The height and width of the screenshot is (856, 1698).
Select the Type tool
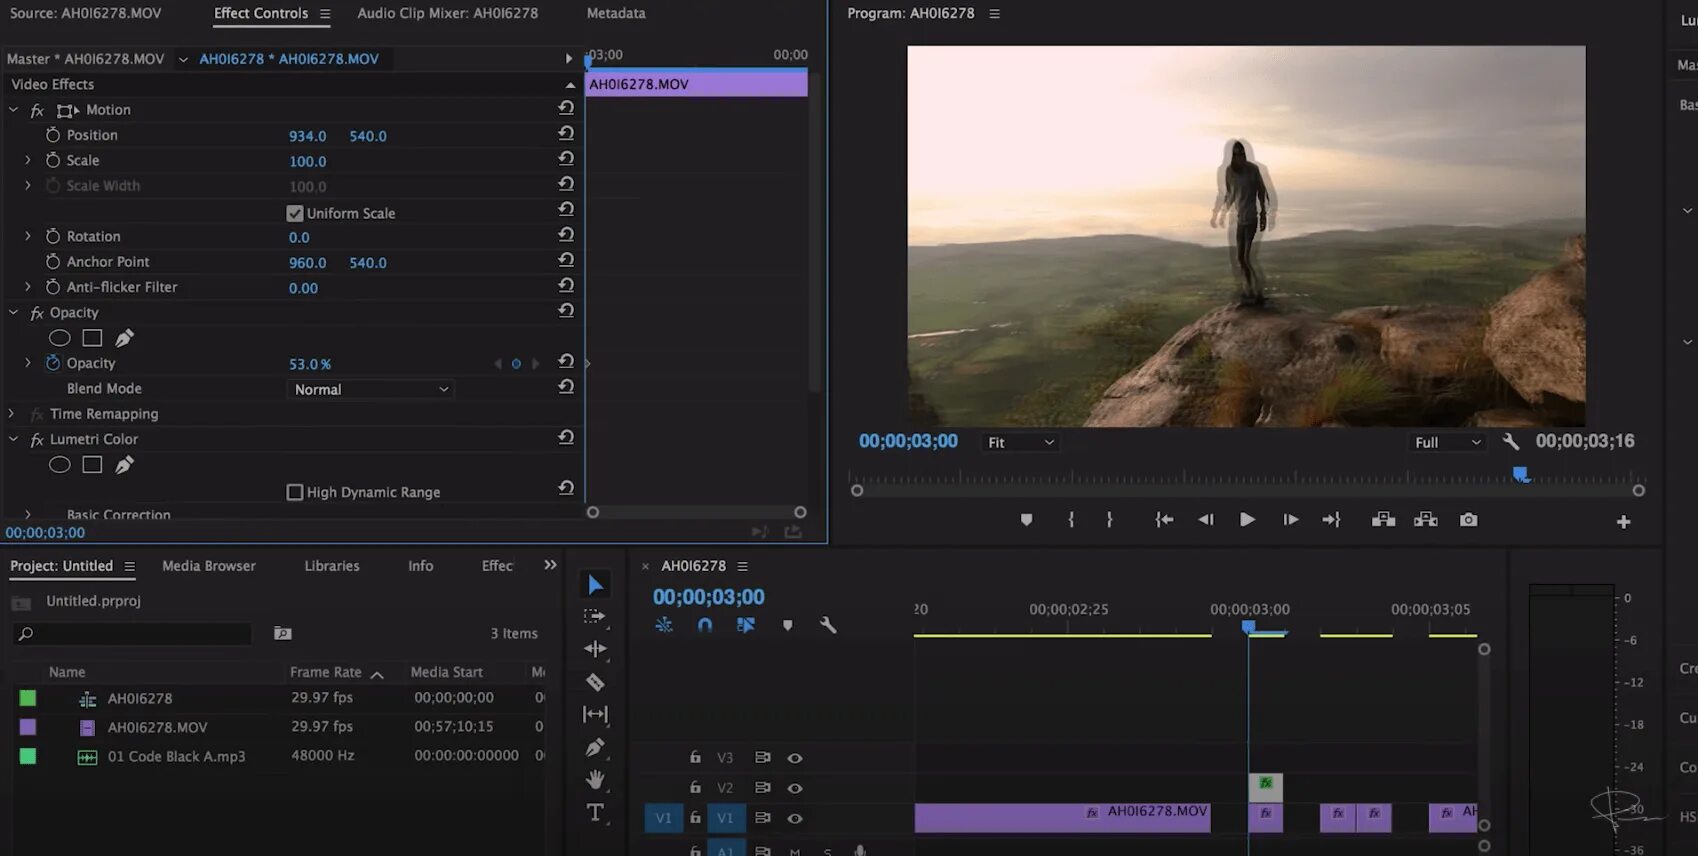pyautogui.click(x=595, y=813)
